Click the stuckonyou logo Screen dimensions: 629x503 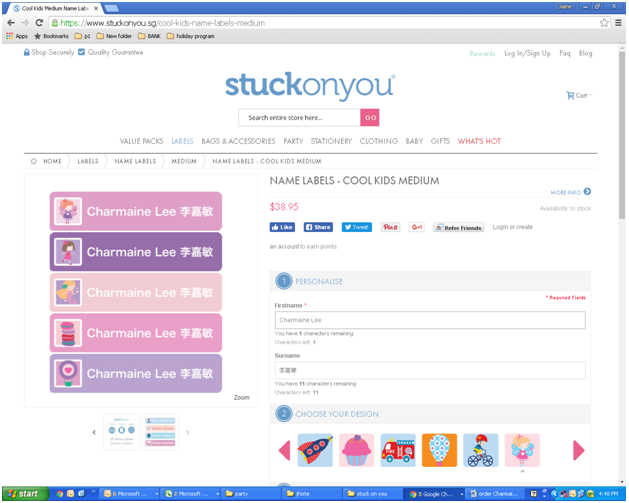click(310, 85)
